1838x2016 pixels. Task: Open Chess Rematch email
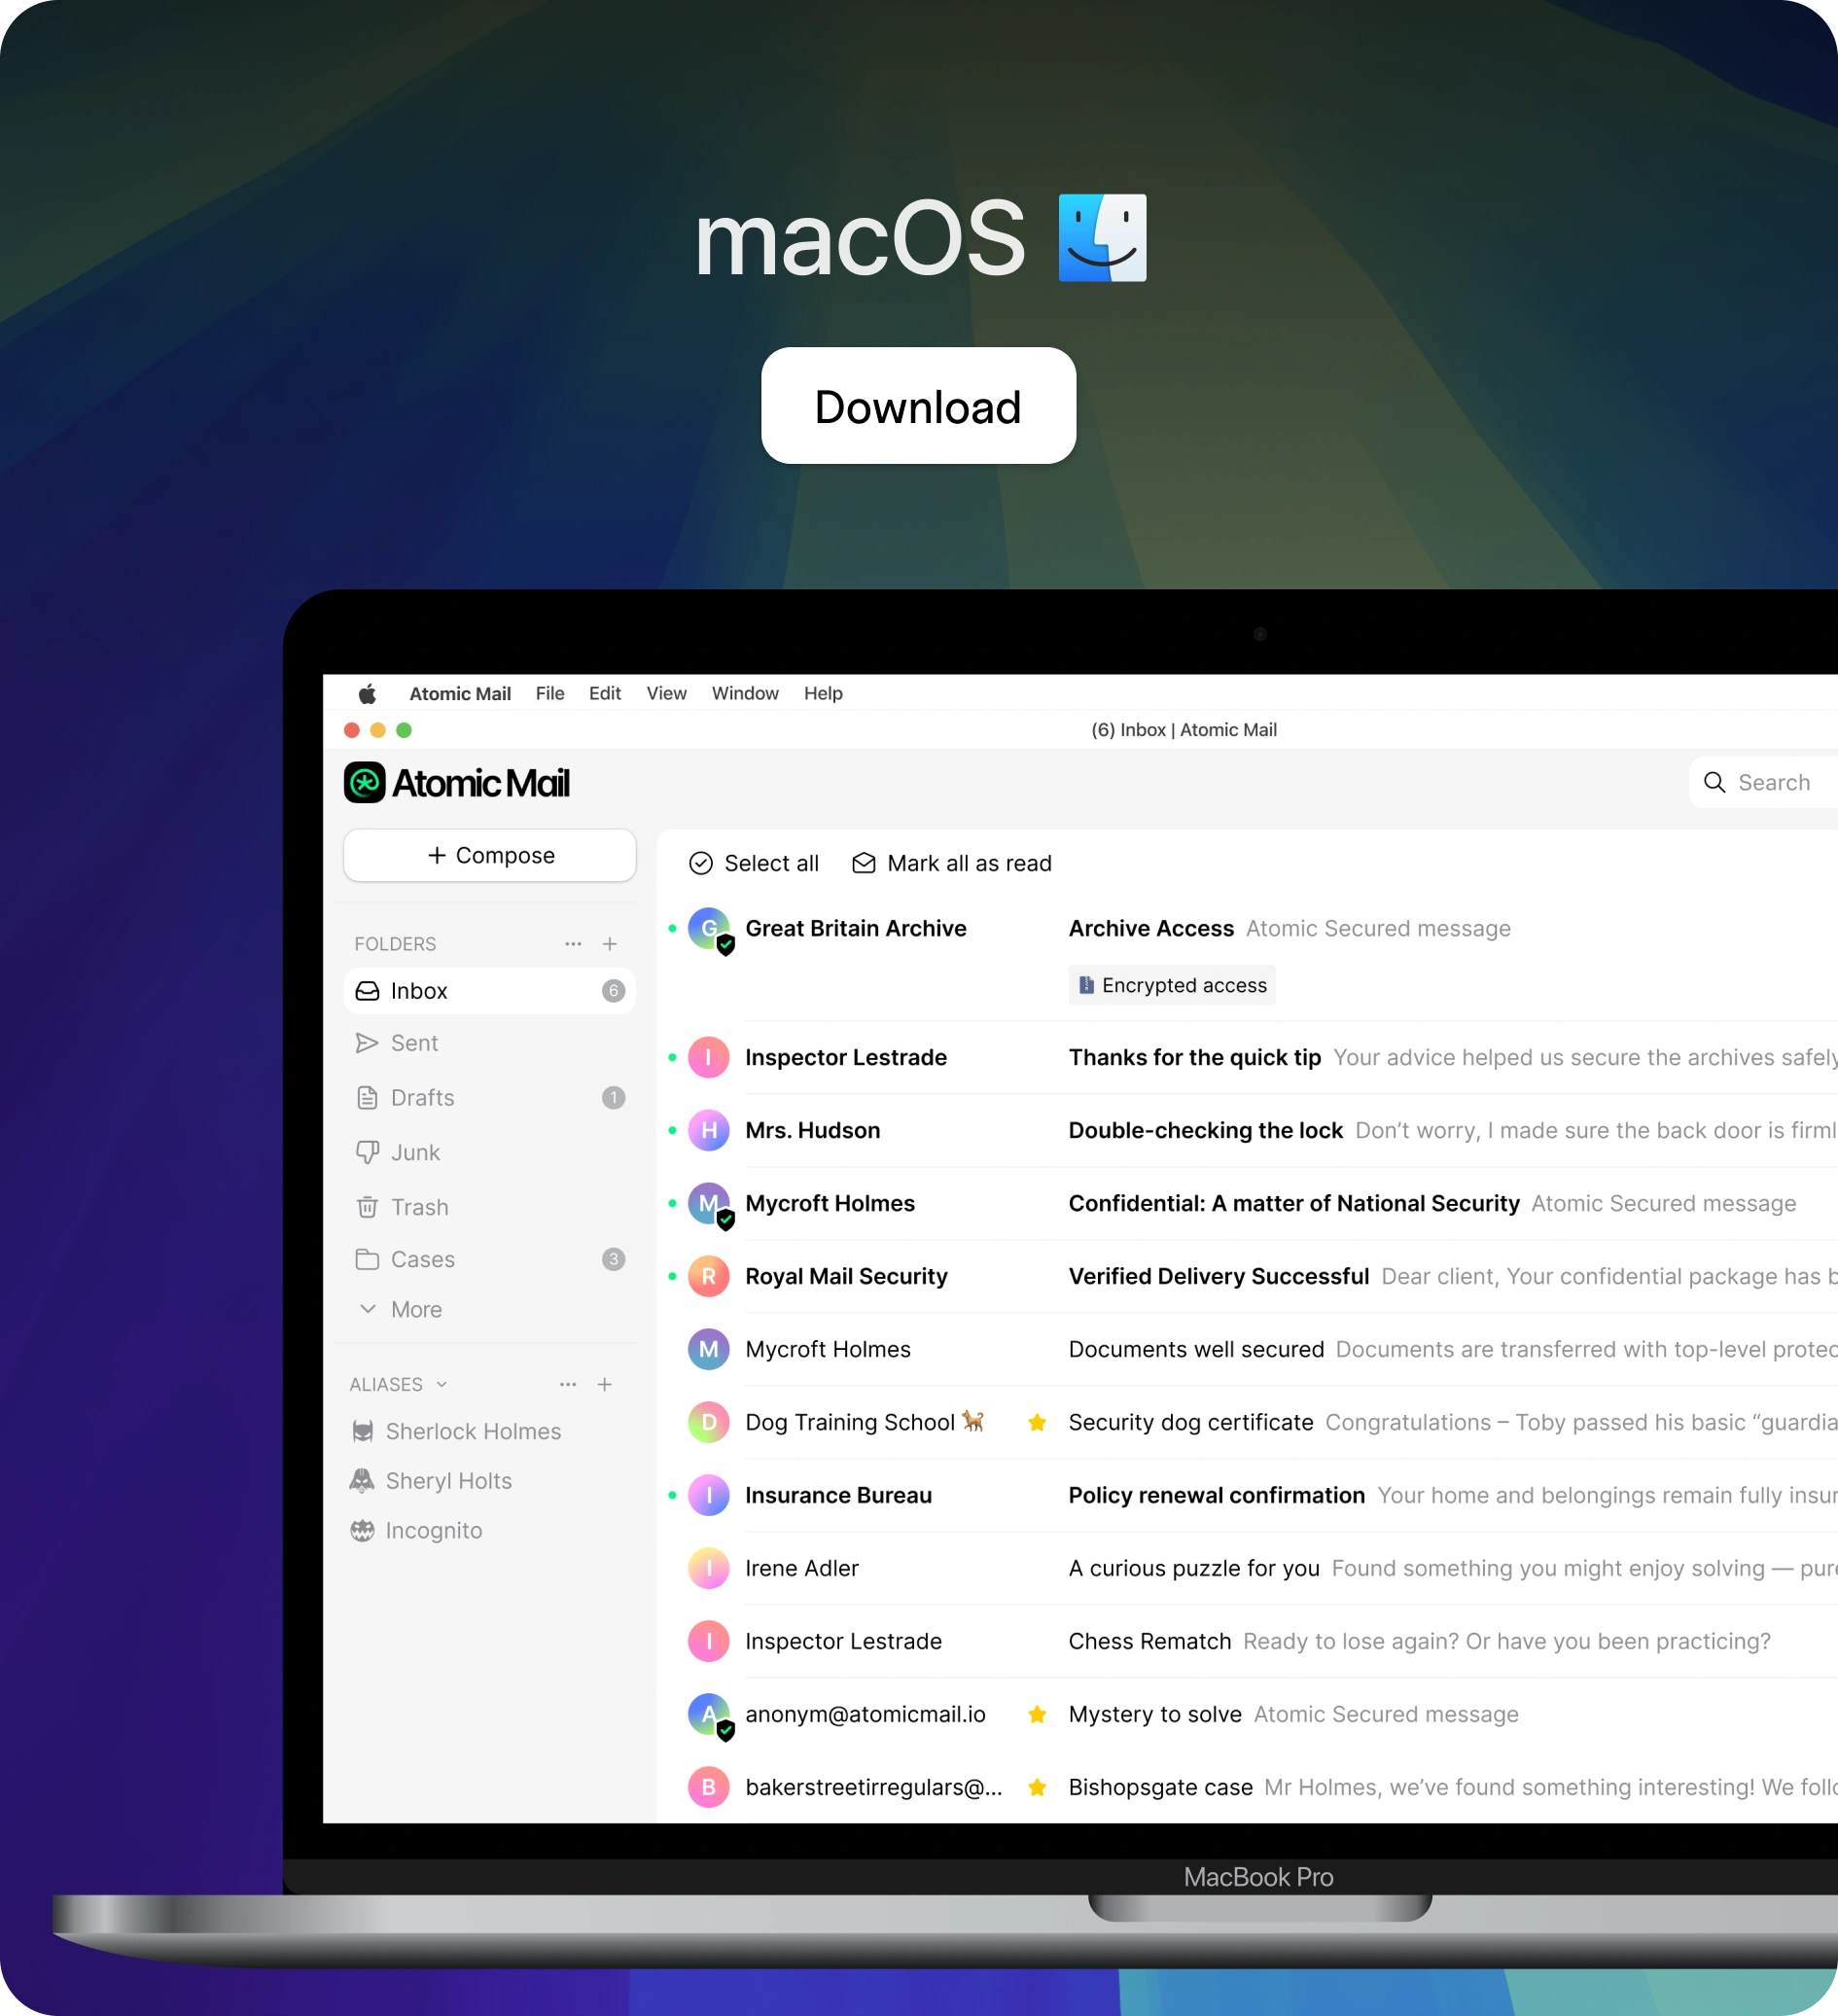point(1248,1641)
